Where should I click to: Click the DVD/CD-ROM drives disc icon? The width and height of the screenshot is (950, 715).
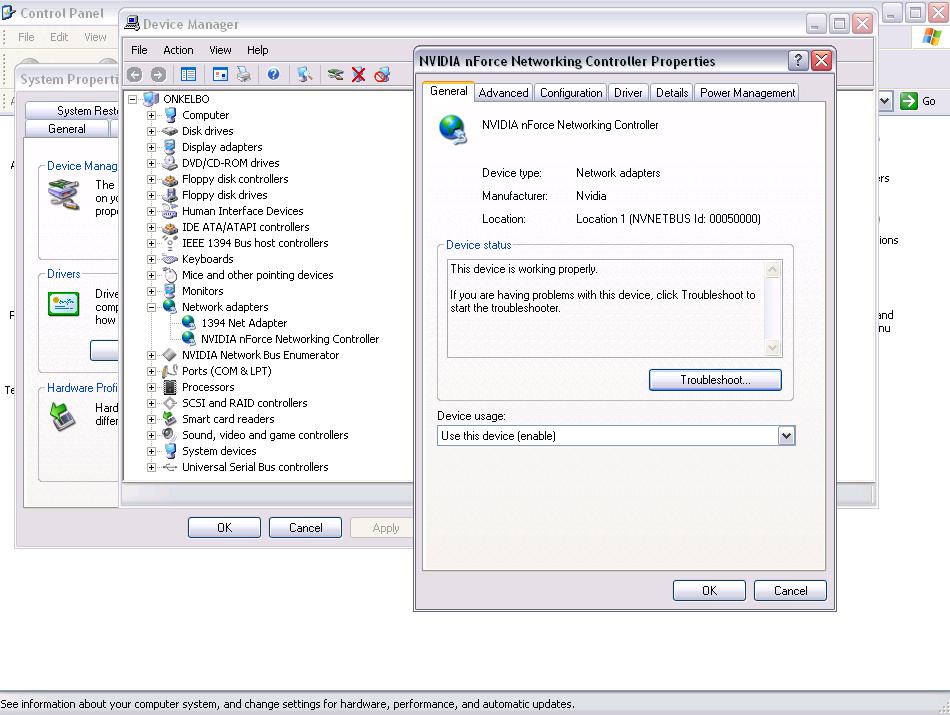tap(170, 163)
